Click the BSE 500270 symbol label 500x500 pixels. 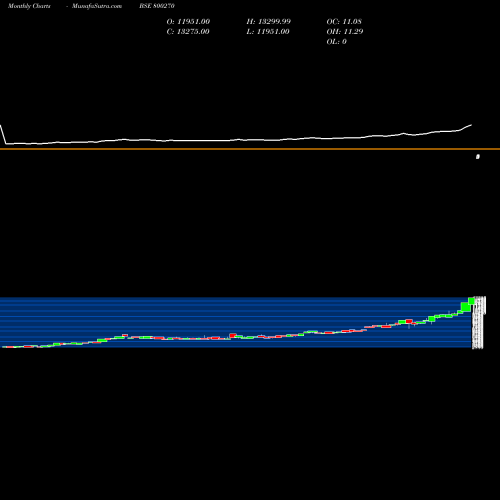(x=157, y=6)
